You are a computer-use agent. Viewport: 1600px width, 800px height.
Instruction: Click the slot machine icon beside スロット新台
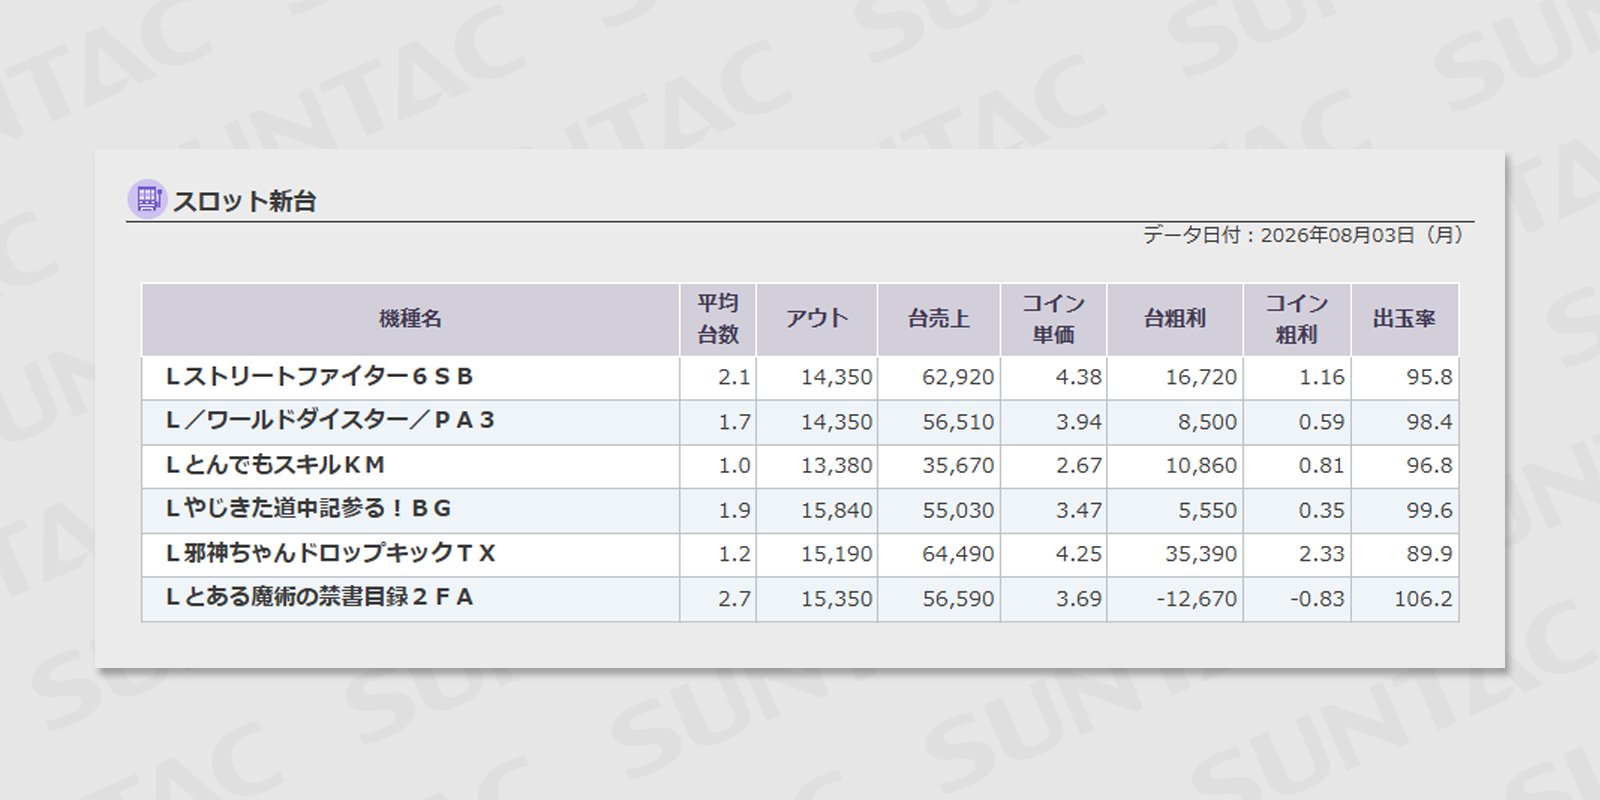click(x=147, y=200)
